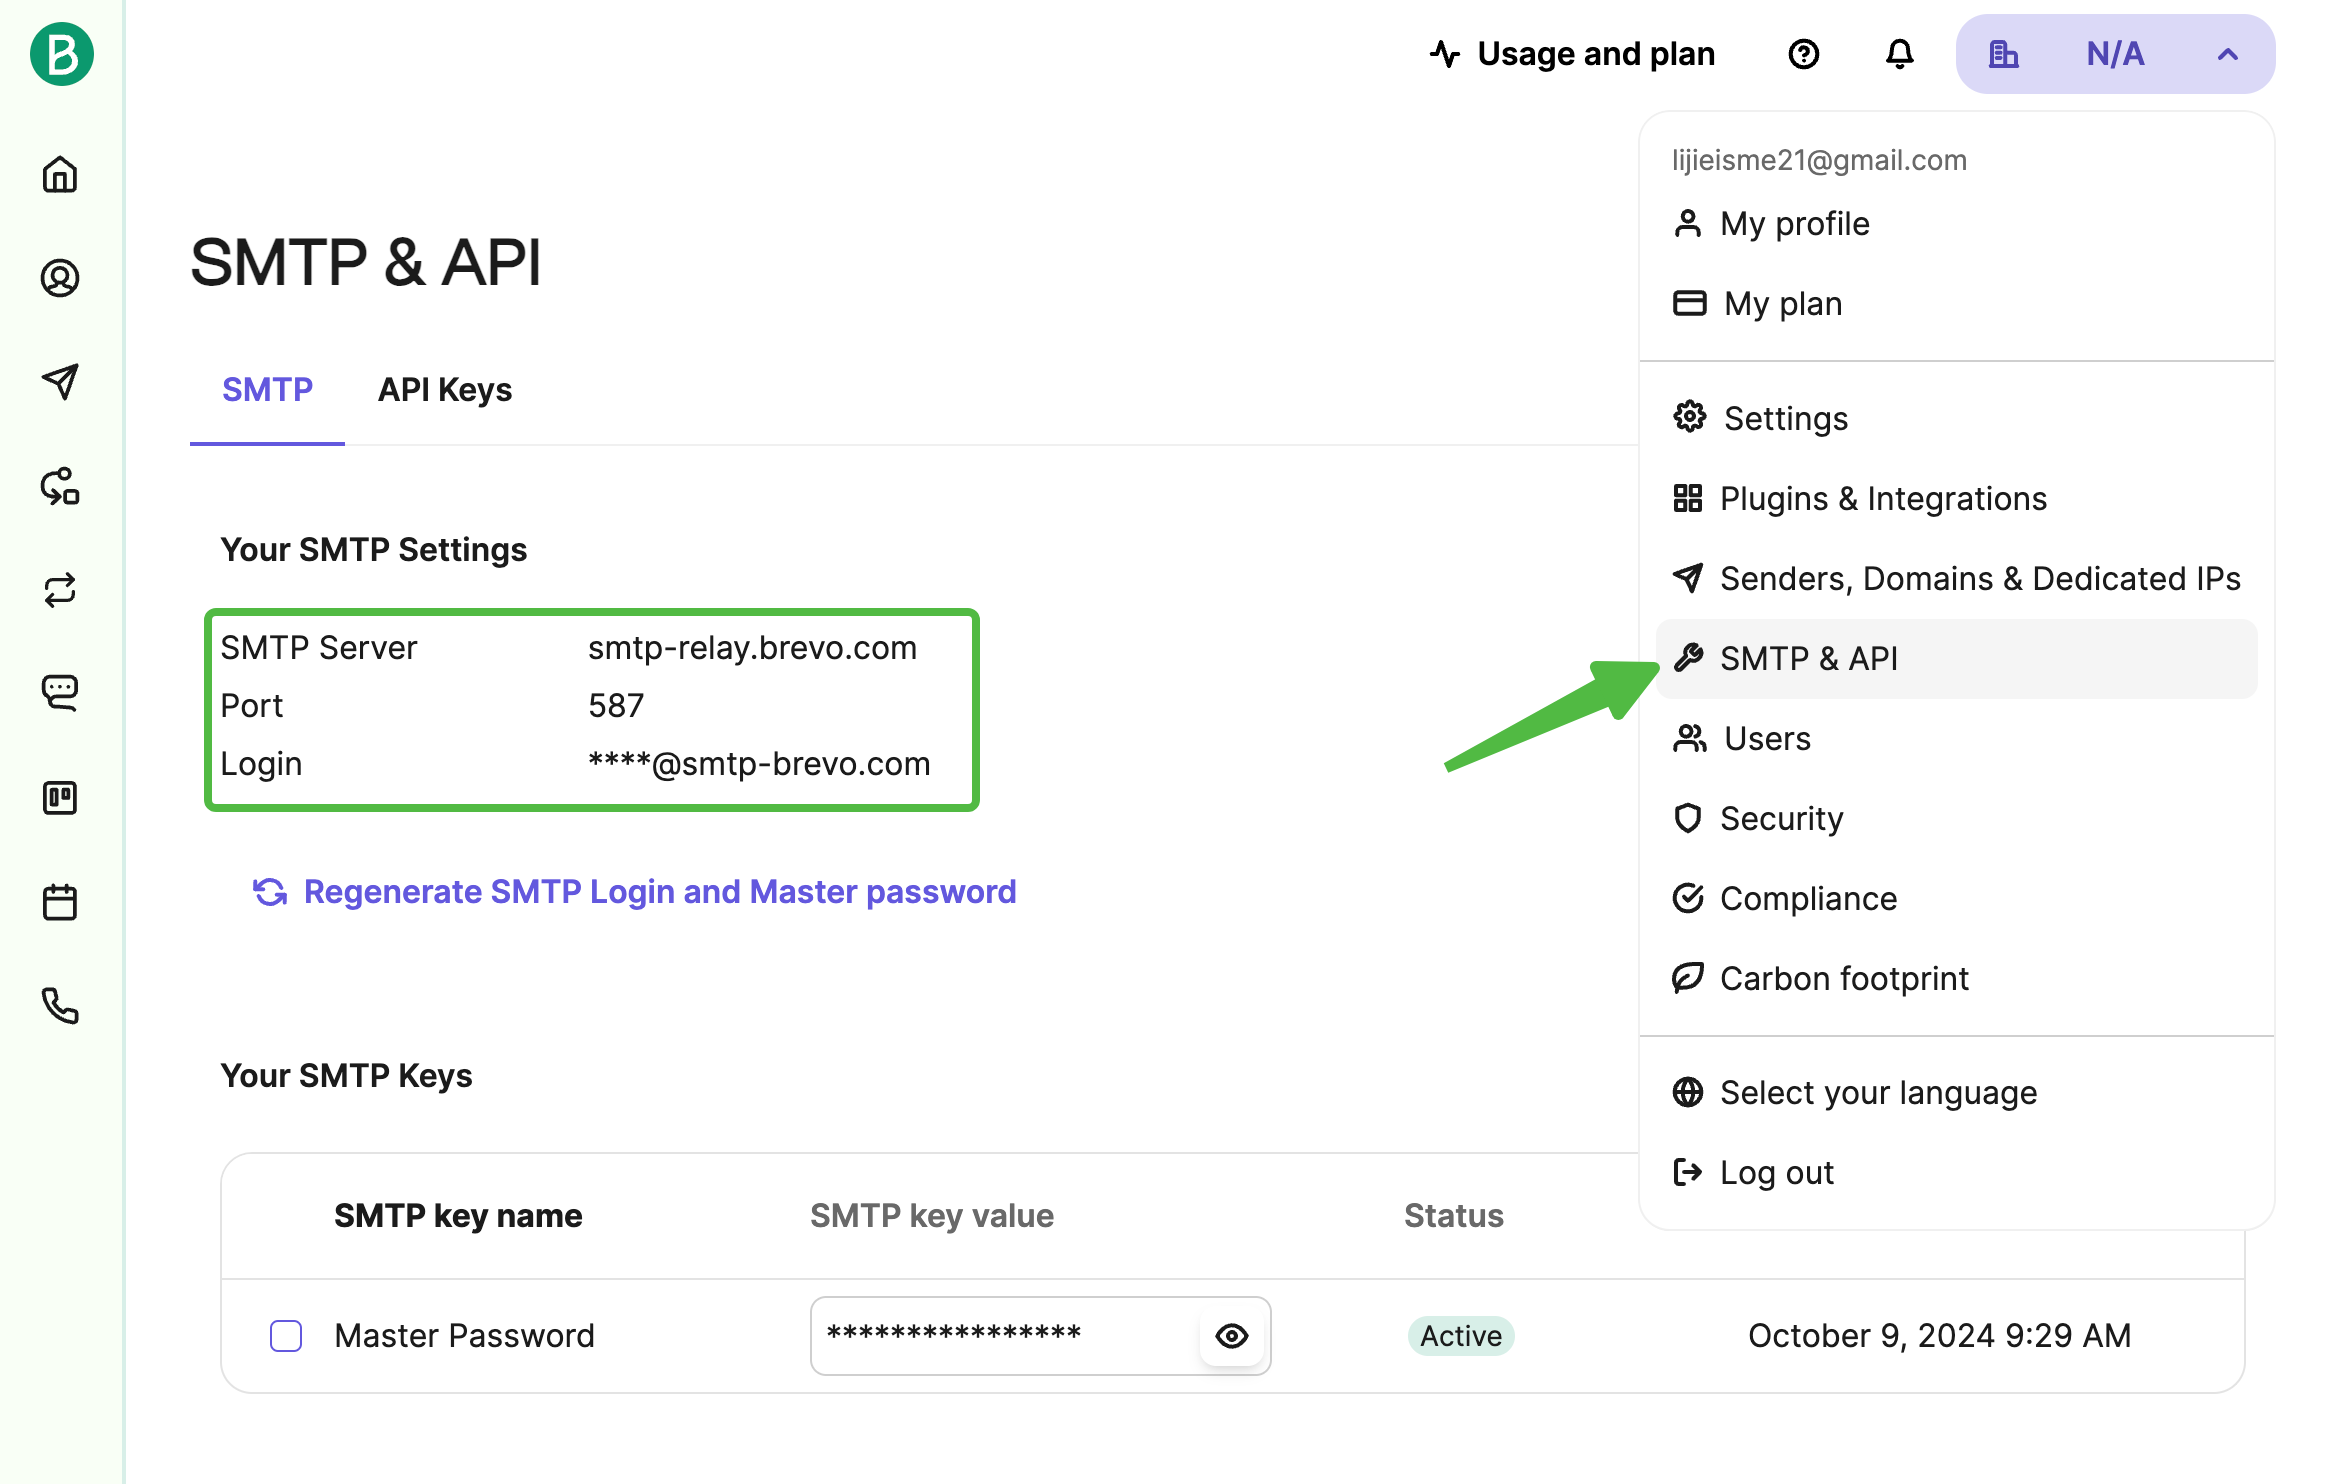This screenshot has height=1484, width=2334.
Task: Click the Master Password key name
Action: point(464,1336)
